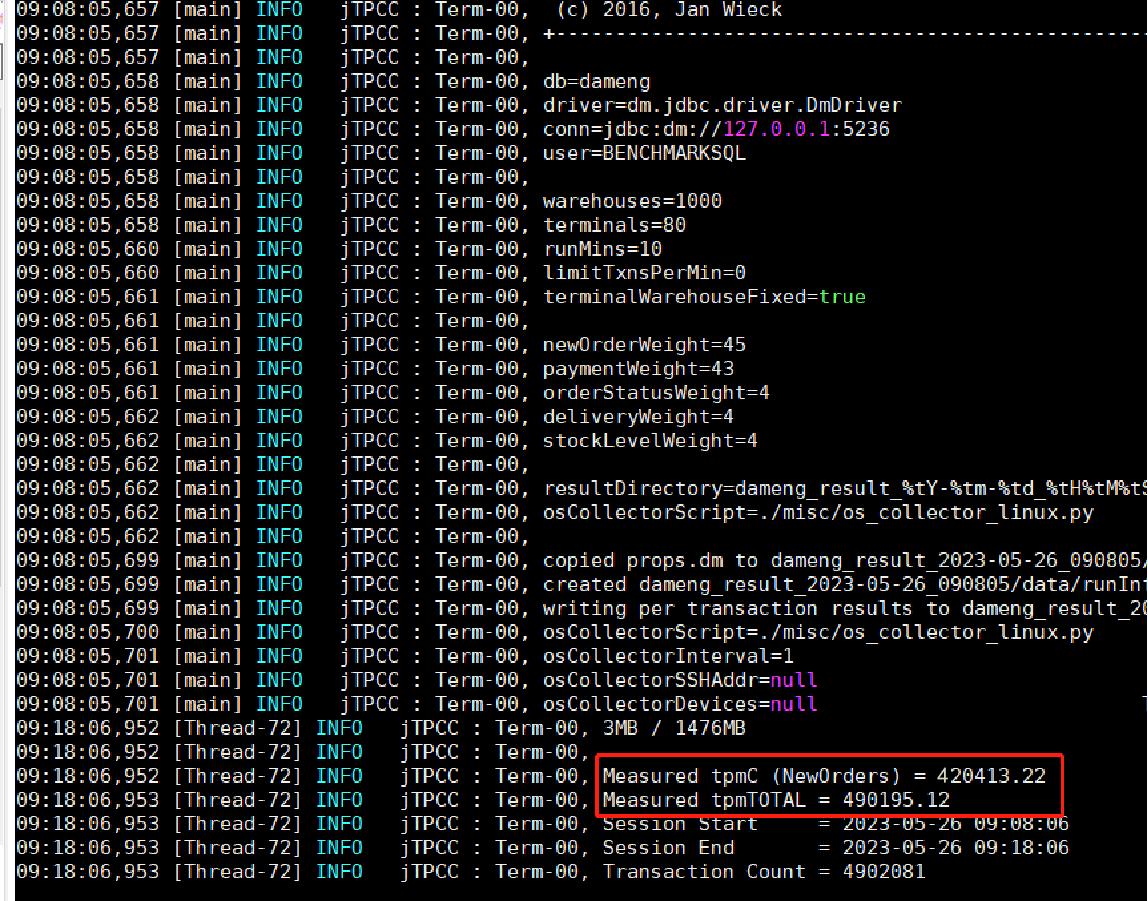Click the Transaction Count = 4902081 text

764,872
